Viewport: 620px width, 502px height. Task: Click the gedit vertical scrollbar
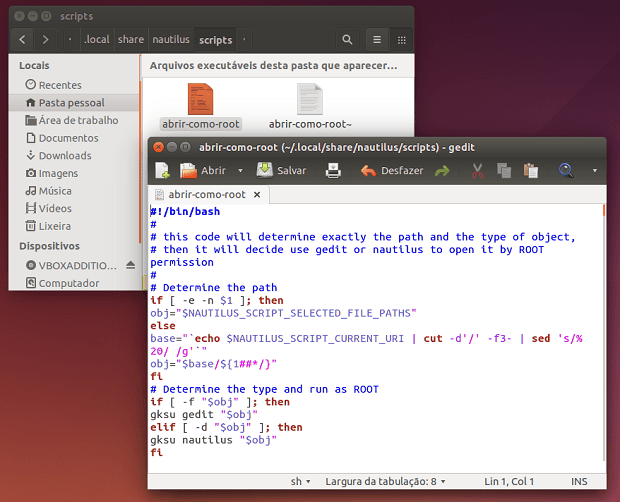pos(604,332)
